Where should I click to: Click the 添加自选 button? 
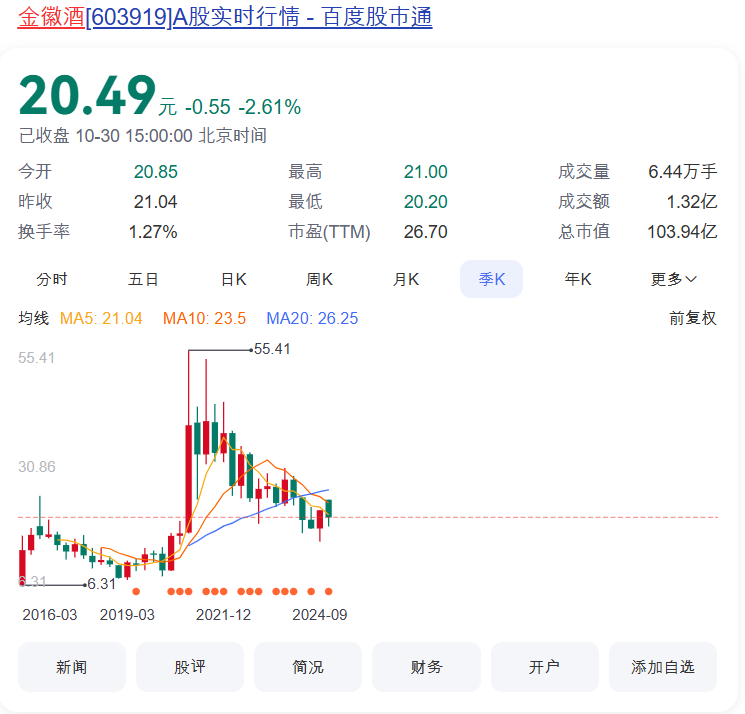663,667
